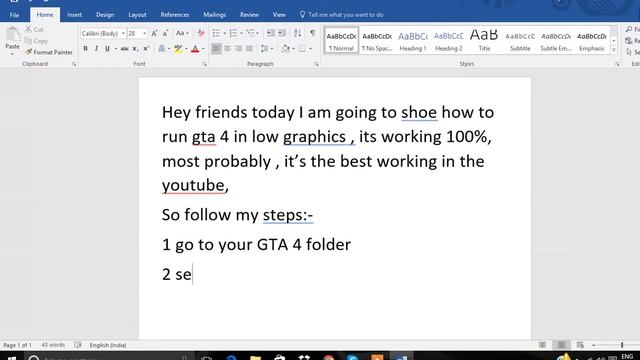Center the paragraph text
This screenshot has width=640, height=360.
pos(227,49)
